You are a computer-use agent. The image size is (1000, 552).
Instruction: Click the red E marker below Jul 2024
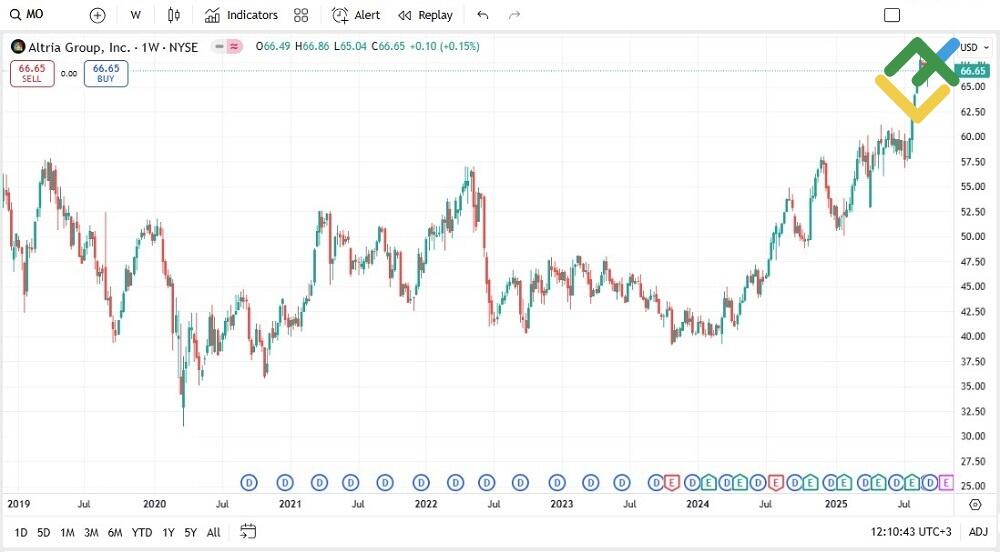click(x=775, y=483)
